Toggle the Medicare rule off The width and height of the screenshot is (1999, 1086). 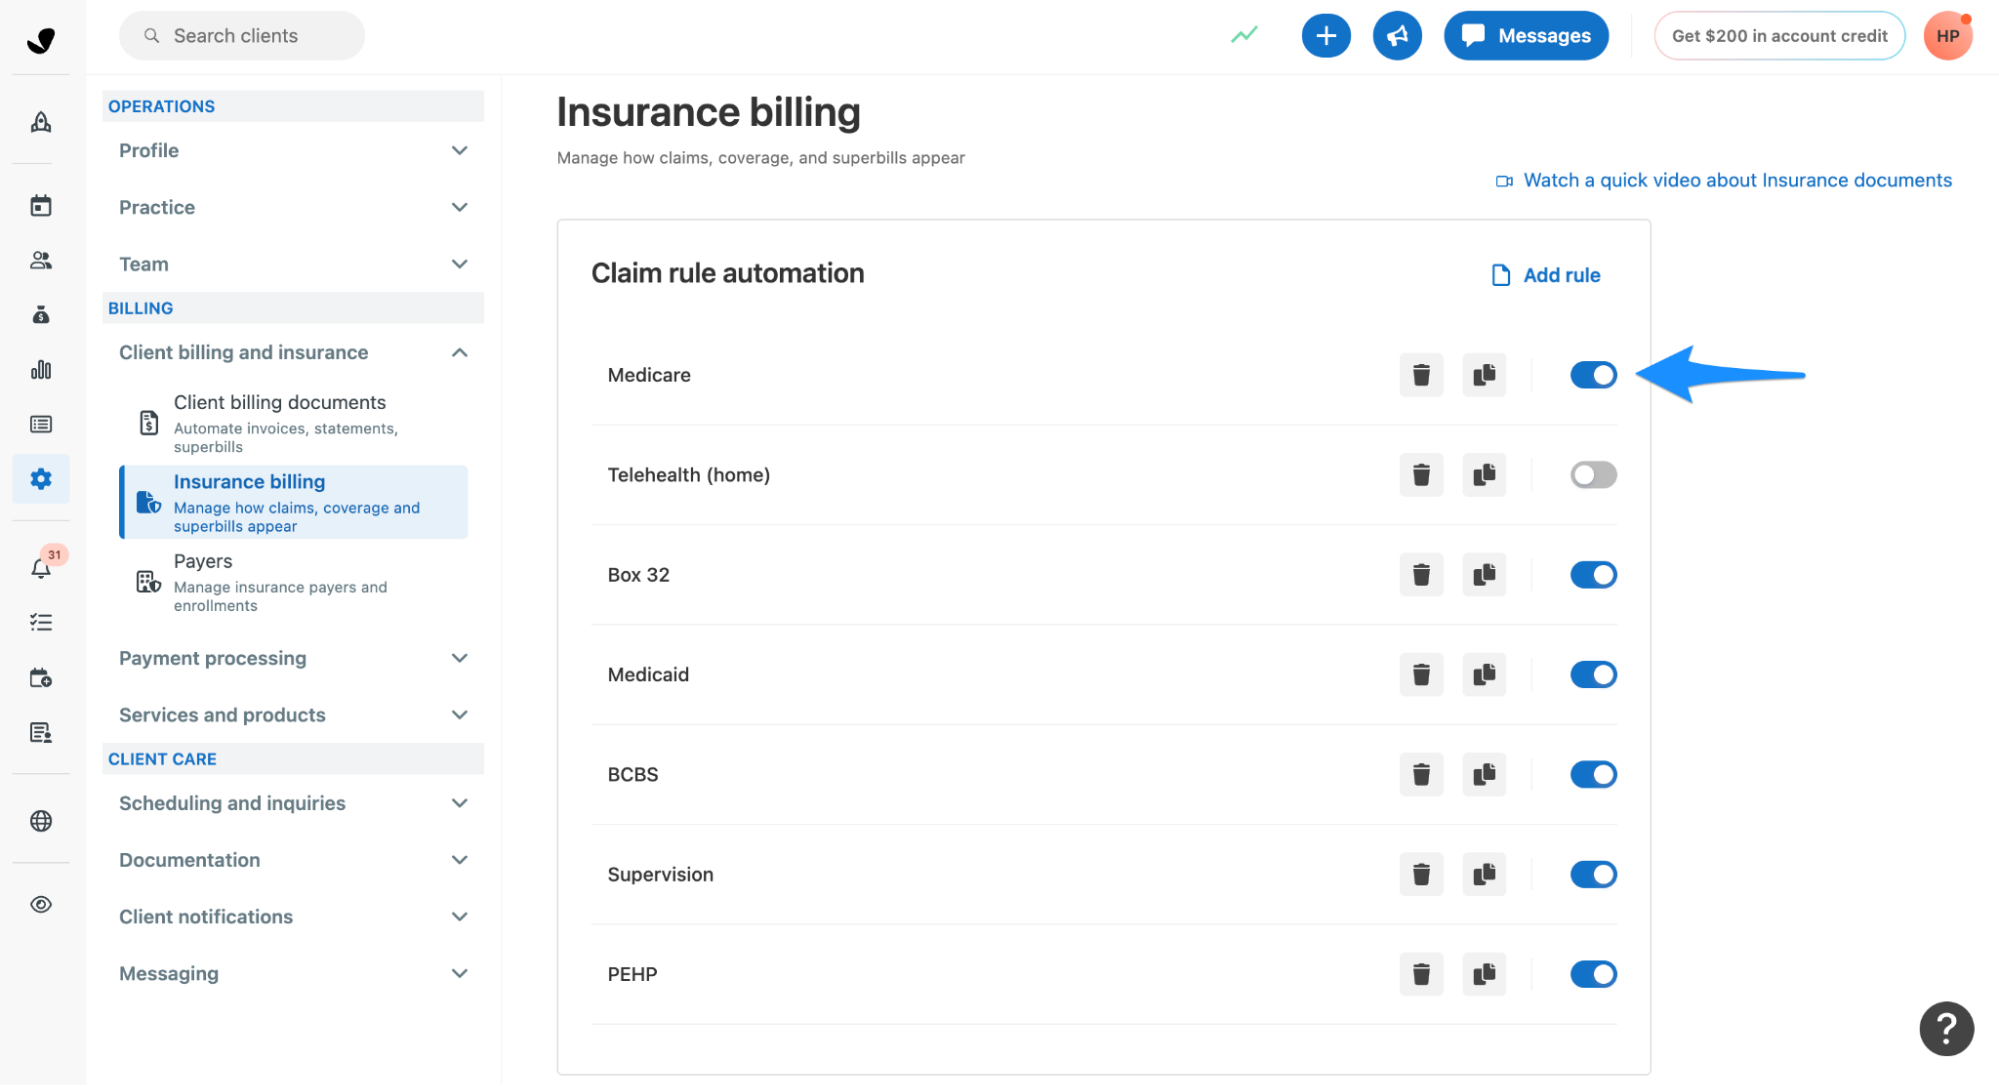point(1593,375)
